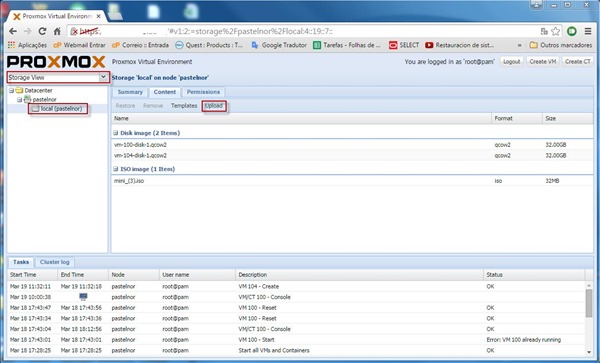
Task: Click the task list scroll down arrow
Action: (x=589, y=352)
